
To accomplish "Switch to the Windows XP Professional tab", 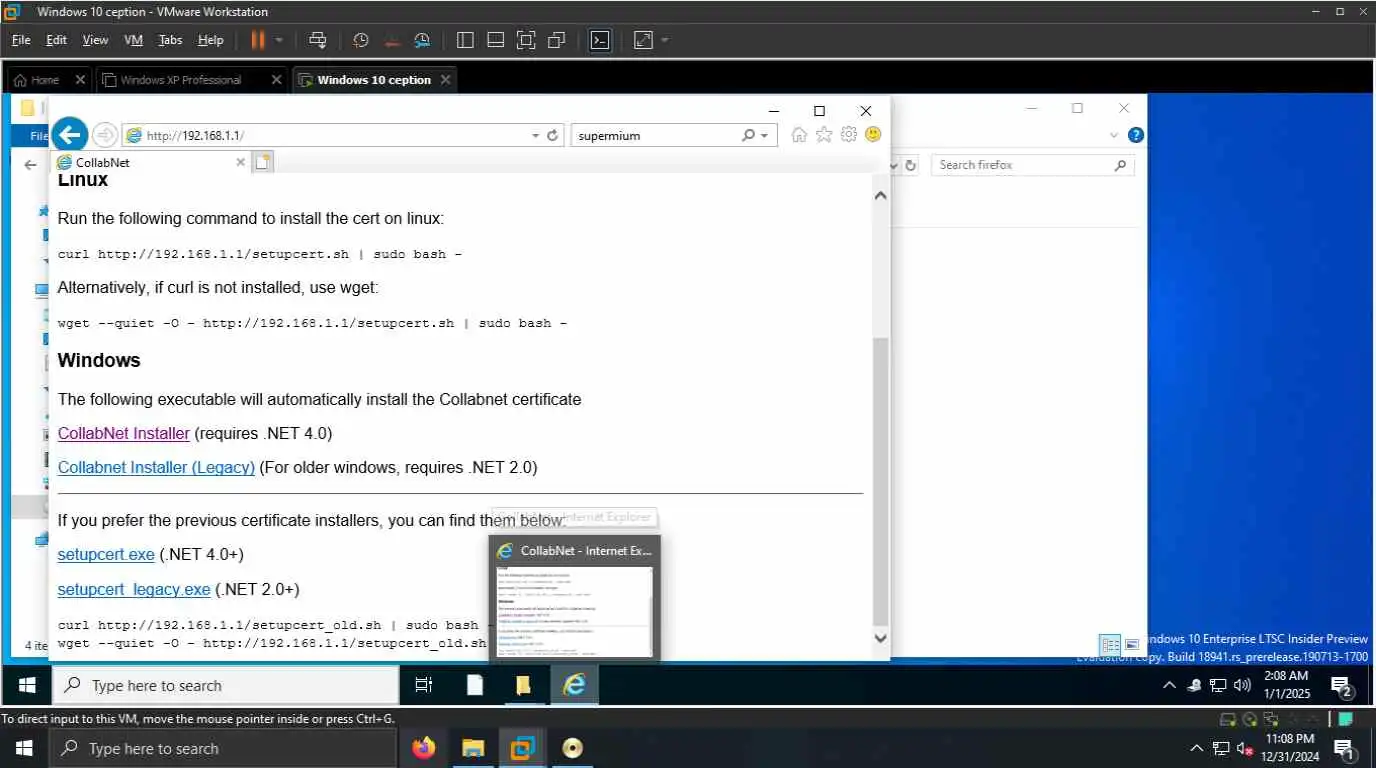I will [x=180, y=80].
